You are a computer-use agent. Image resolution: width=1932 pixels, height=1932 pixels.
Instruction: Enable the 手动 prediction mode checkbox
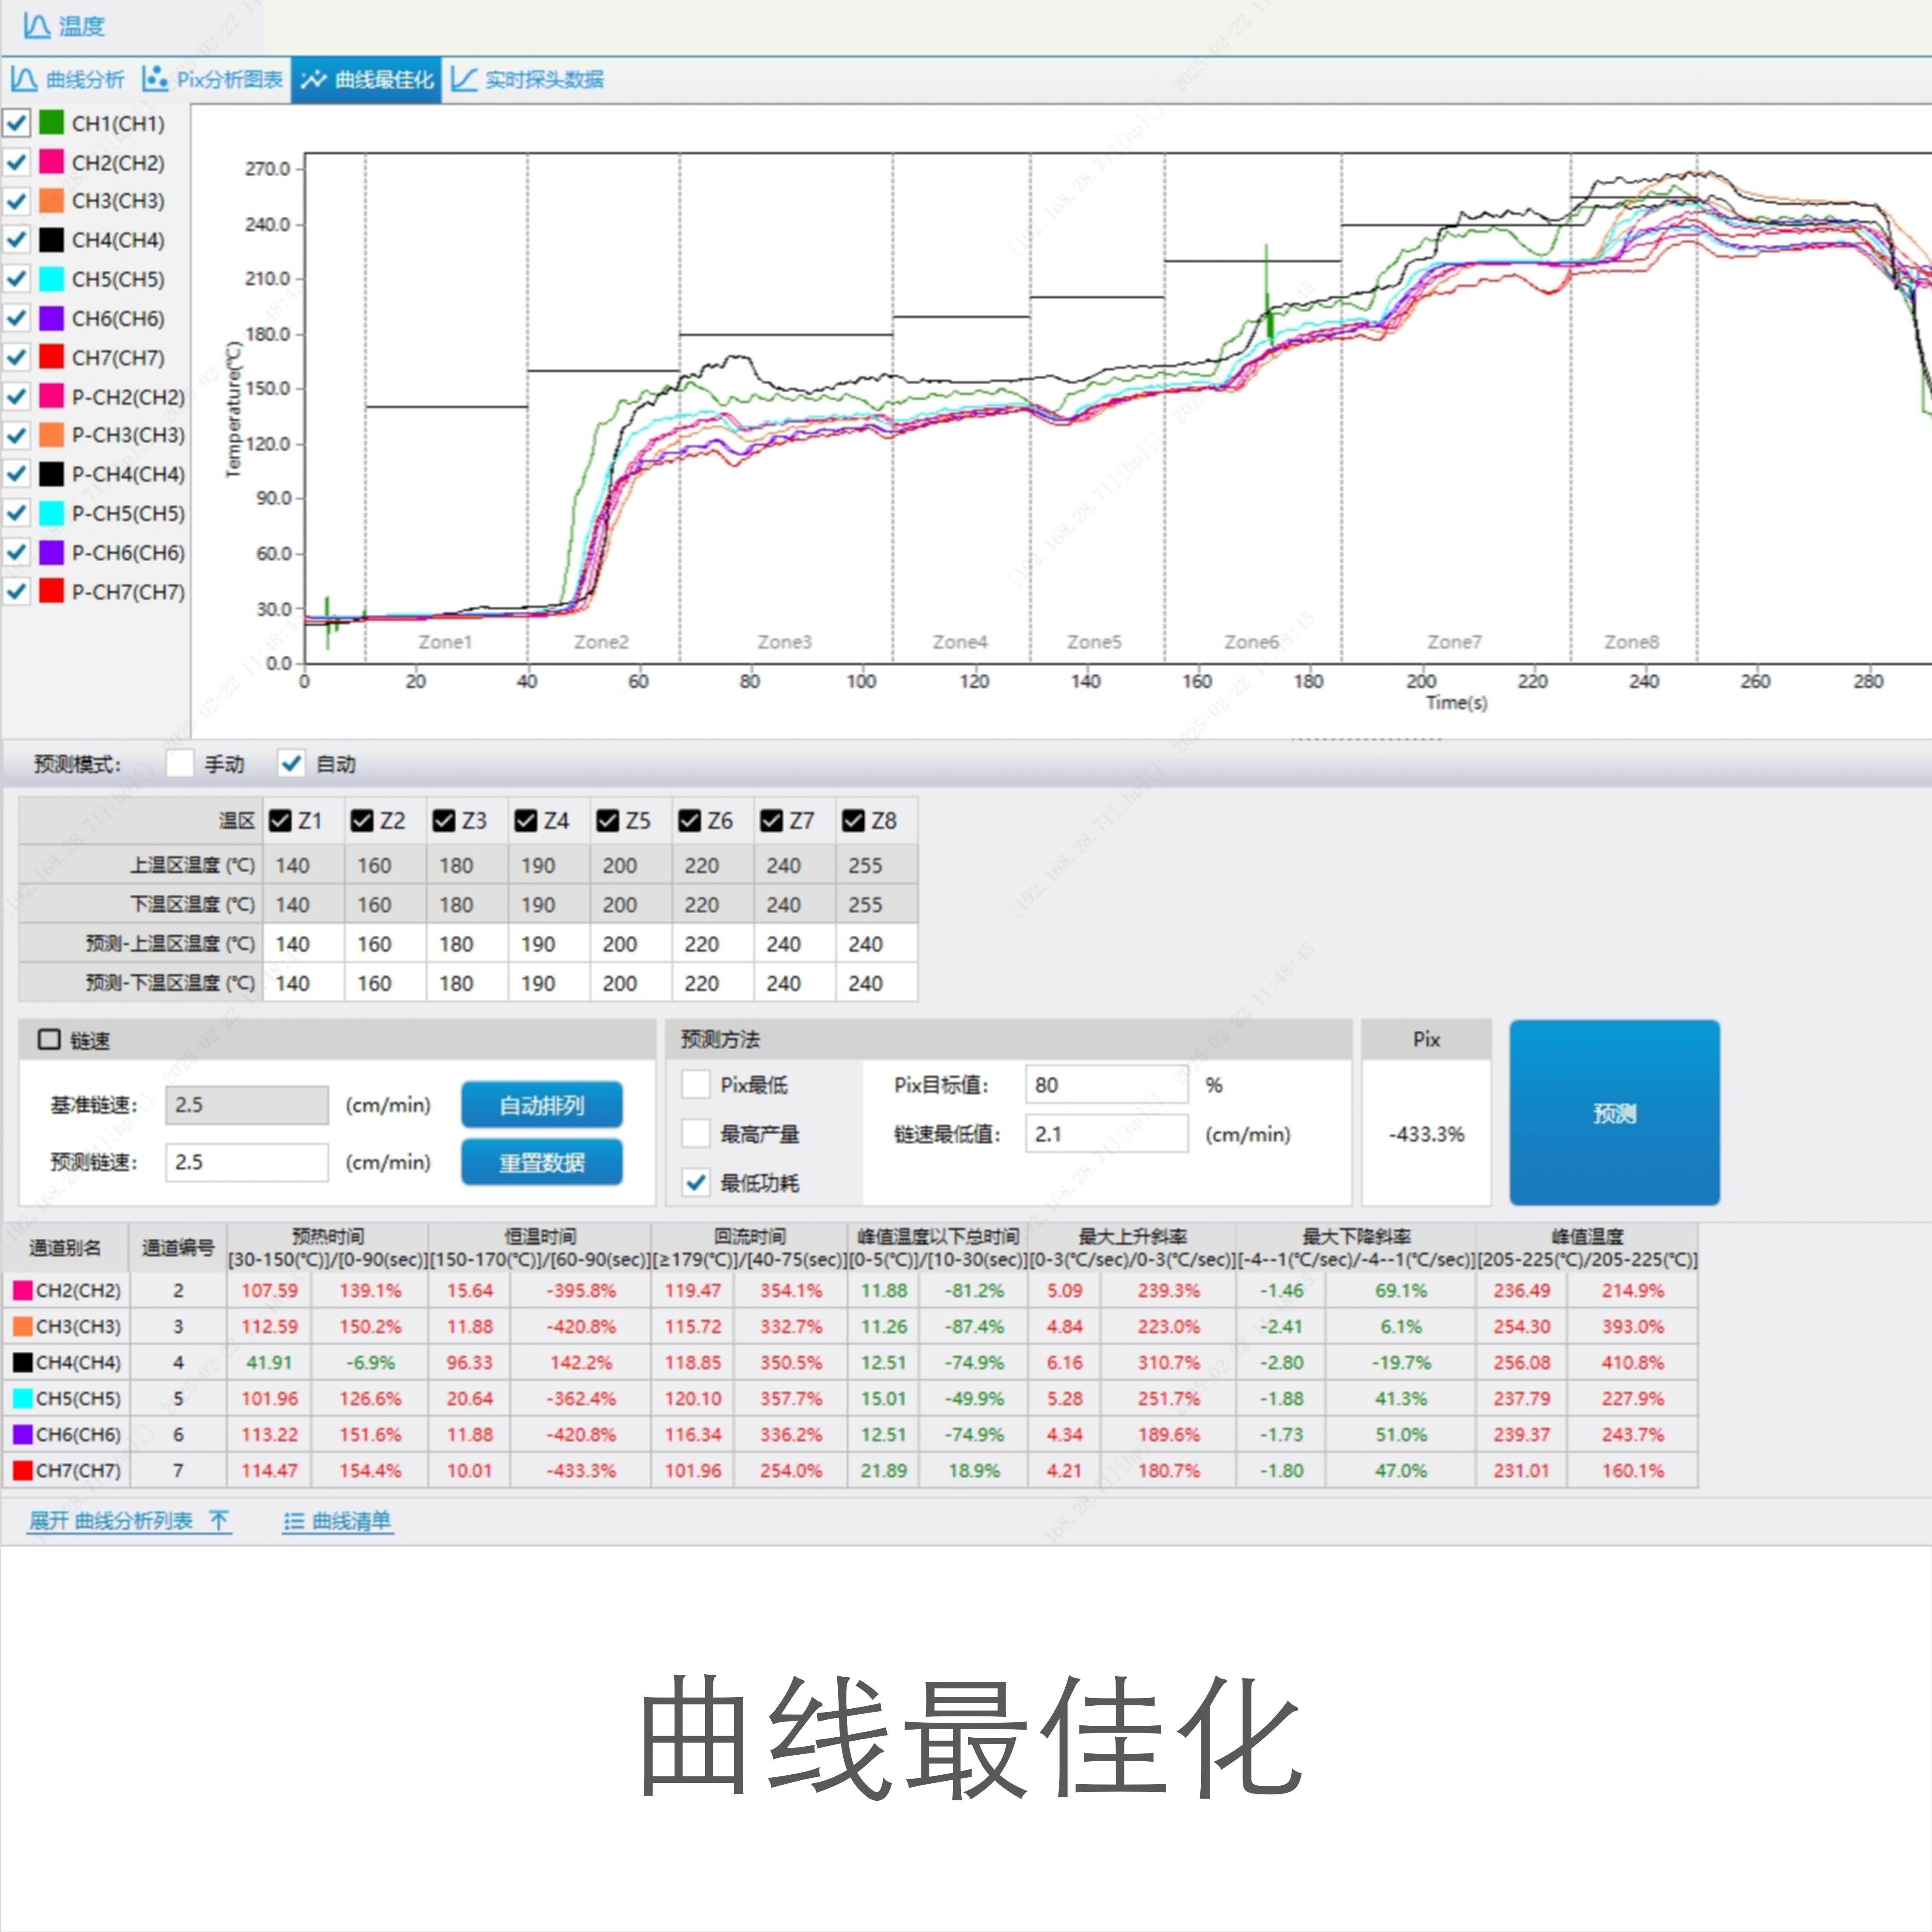[180, 764]
